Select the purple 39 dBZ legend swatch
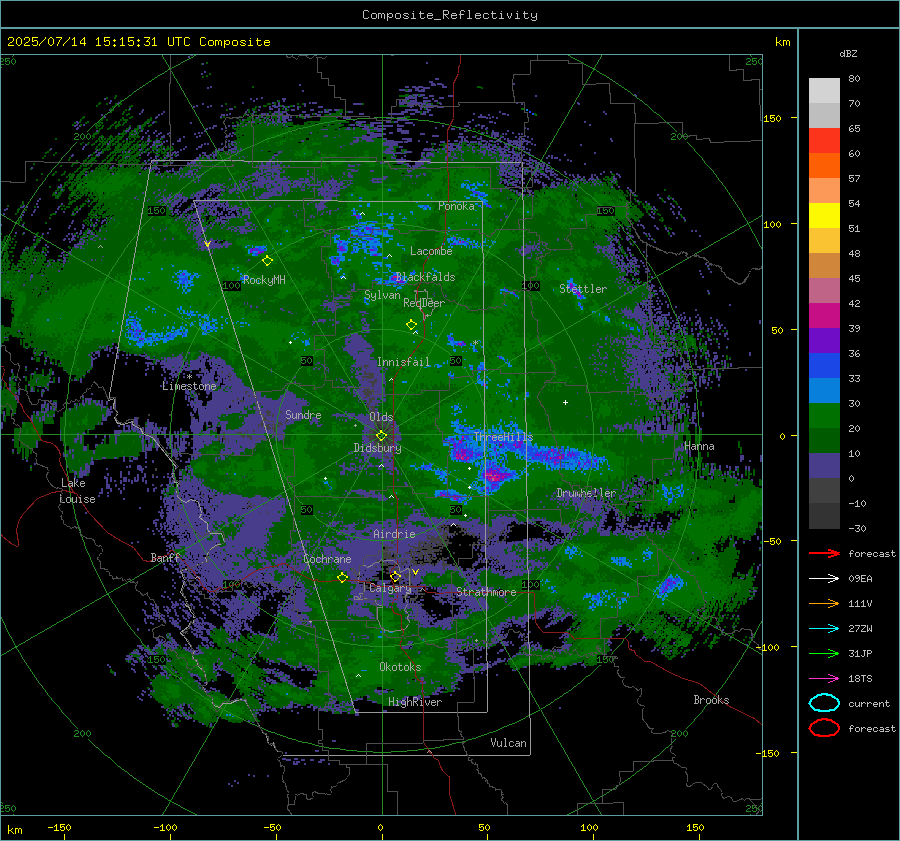This screenshot has width=900, height=841. click(x=824, y=341)
